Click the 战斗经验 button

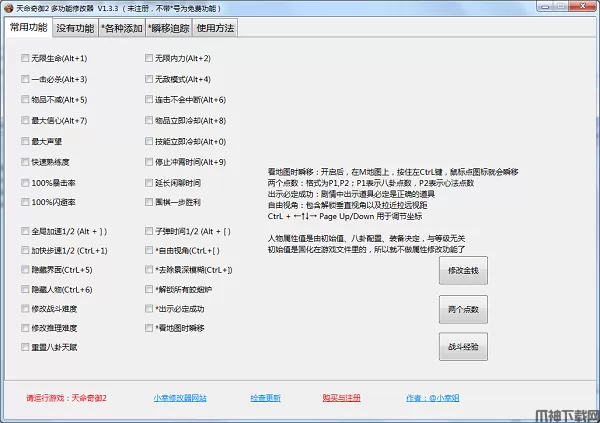pos(463,347)
